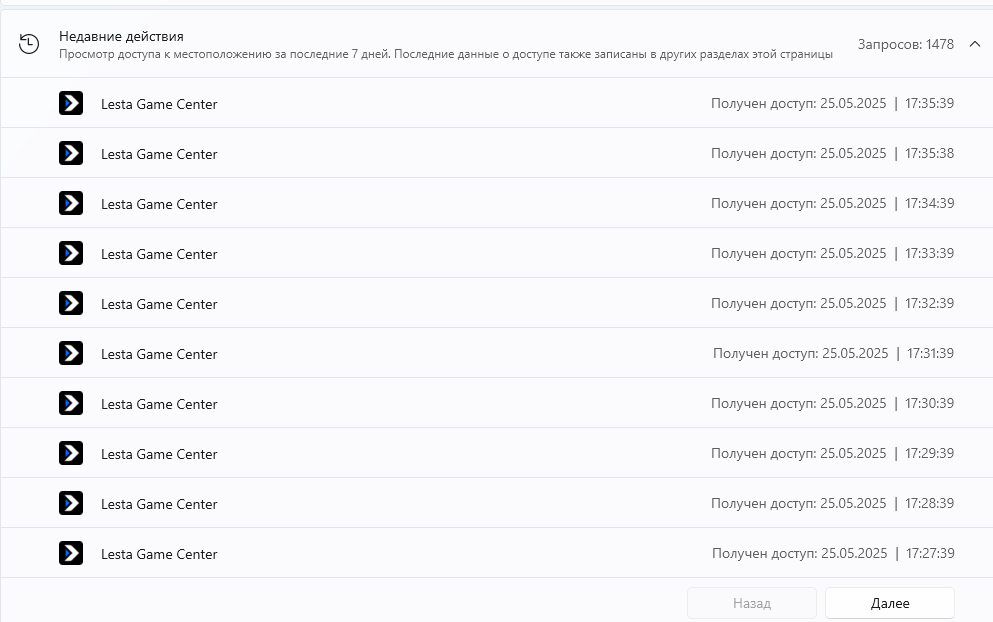This screenshot has height=622, width=993.
Task: Click Lesta Game Center icon at 17:30:39
Action: point(71,403)
